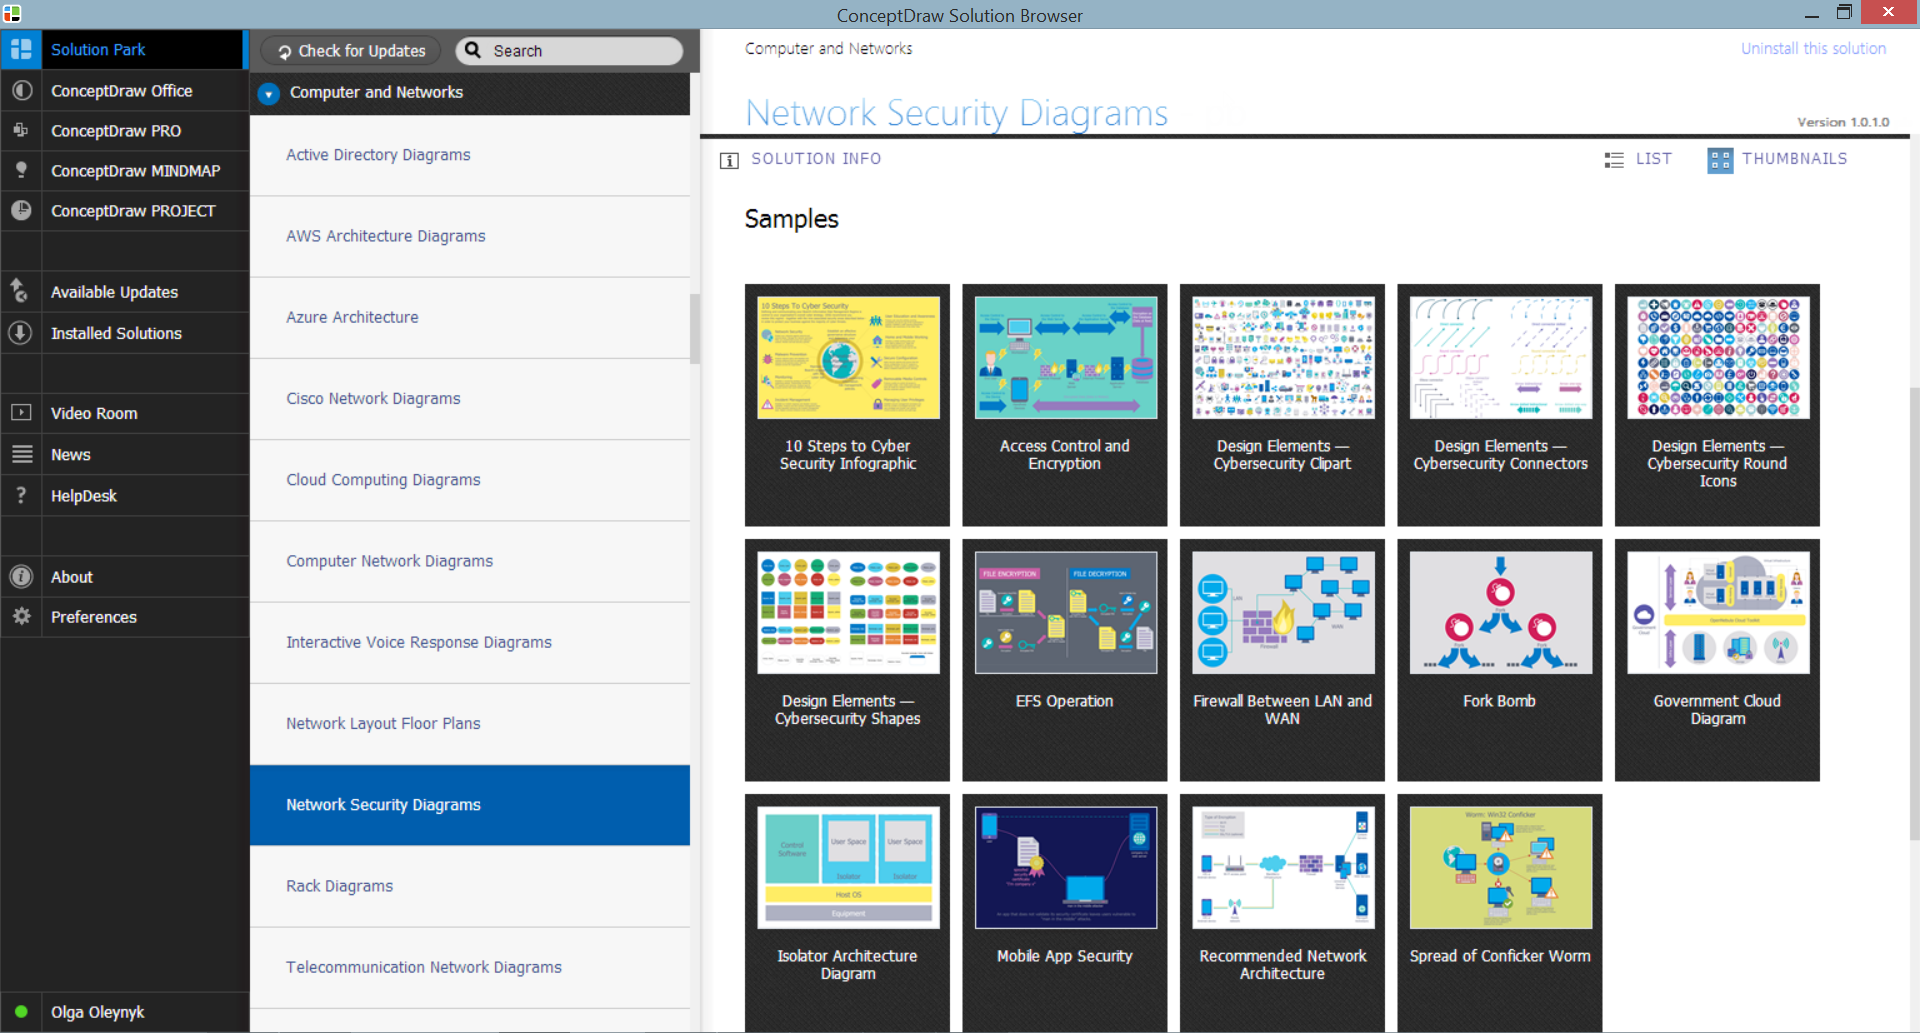The image size is (1920, 1033).
Task: Open Firewall Between LAN and WAN sample
Action: 1282,660
